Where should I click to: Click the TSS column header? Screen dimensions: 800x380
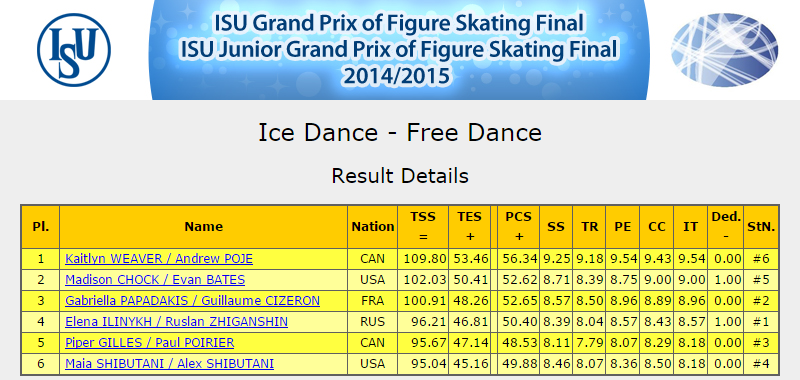[x=423, y=226]
